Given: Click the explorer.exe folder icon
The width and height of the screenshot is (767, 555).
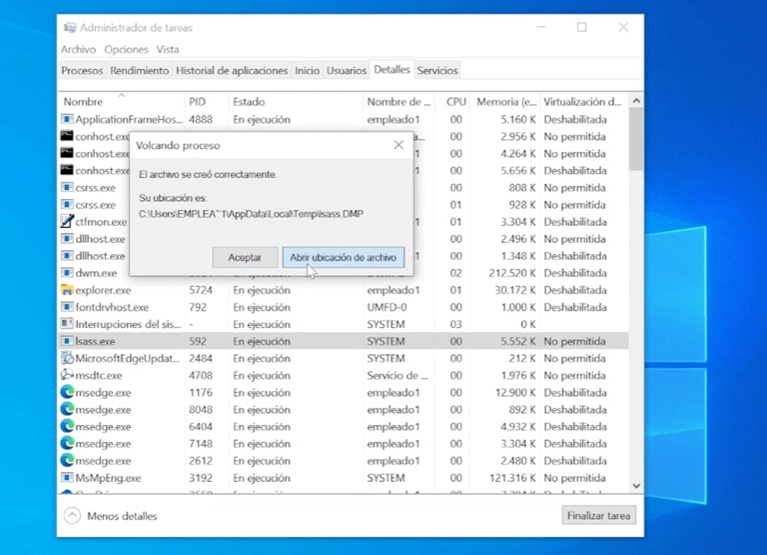Looking at the screenshot, I should (67, 290).
